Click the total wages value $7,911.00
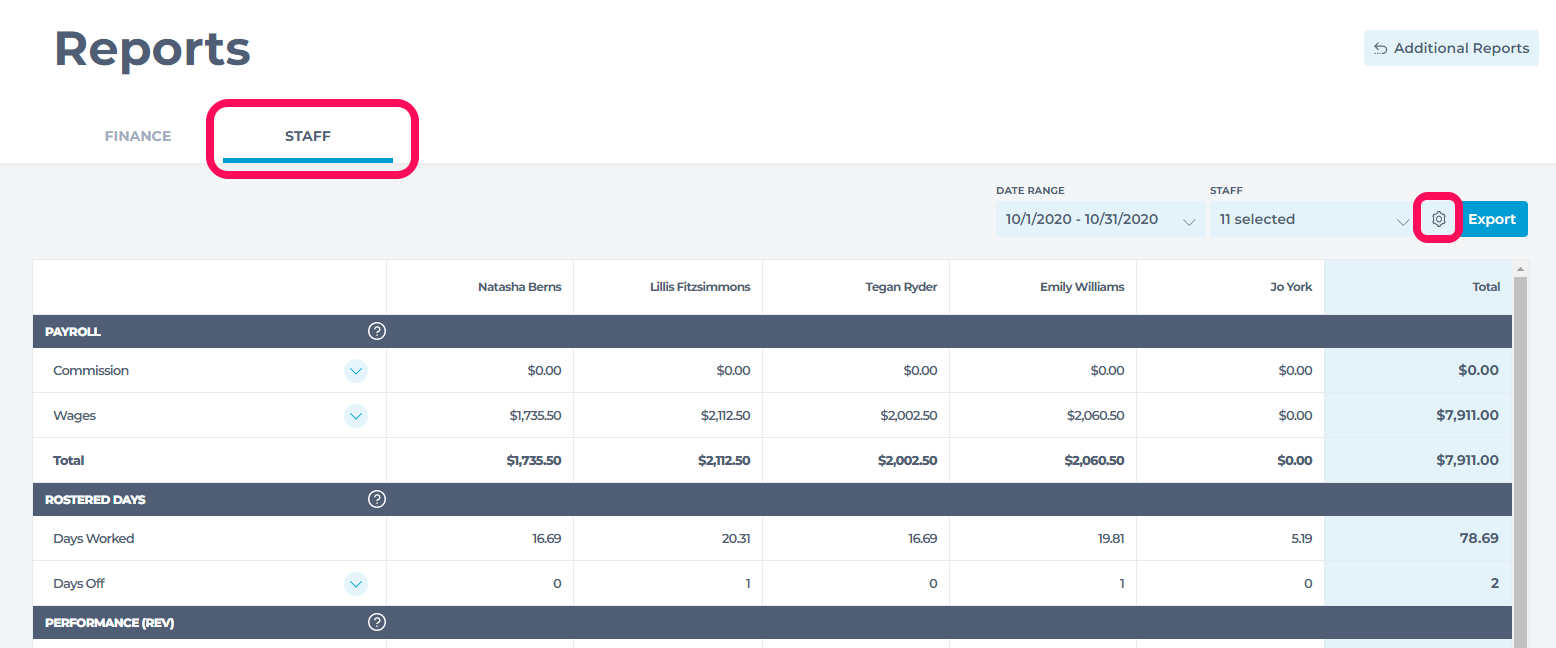Screen dimensions: 1556x648 [1467, 416]
